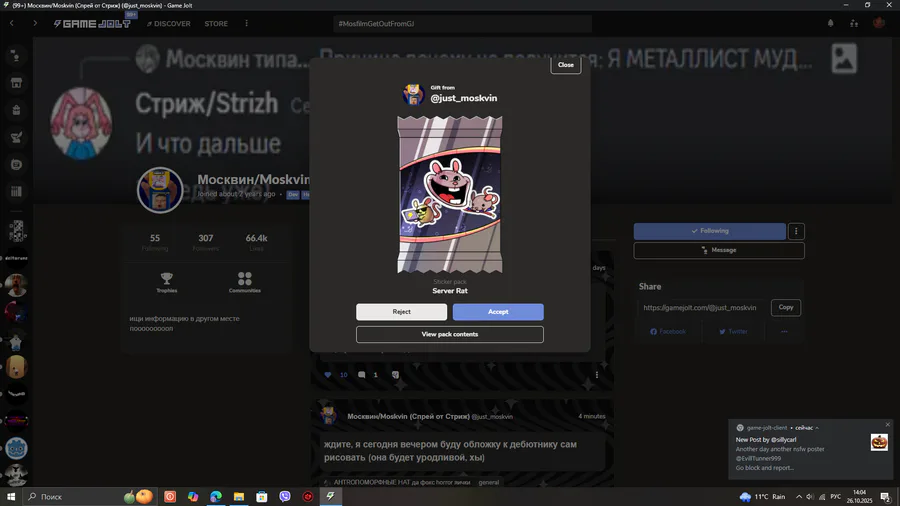Image resolution: width=900 pixels, height=506 pixels.
Task: View the 307 Followers list
Action: [205, 242]
